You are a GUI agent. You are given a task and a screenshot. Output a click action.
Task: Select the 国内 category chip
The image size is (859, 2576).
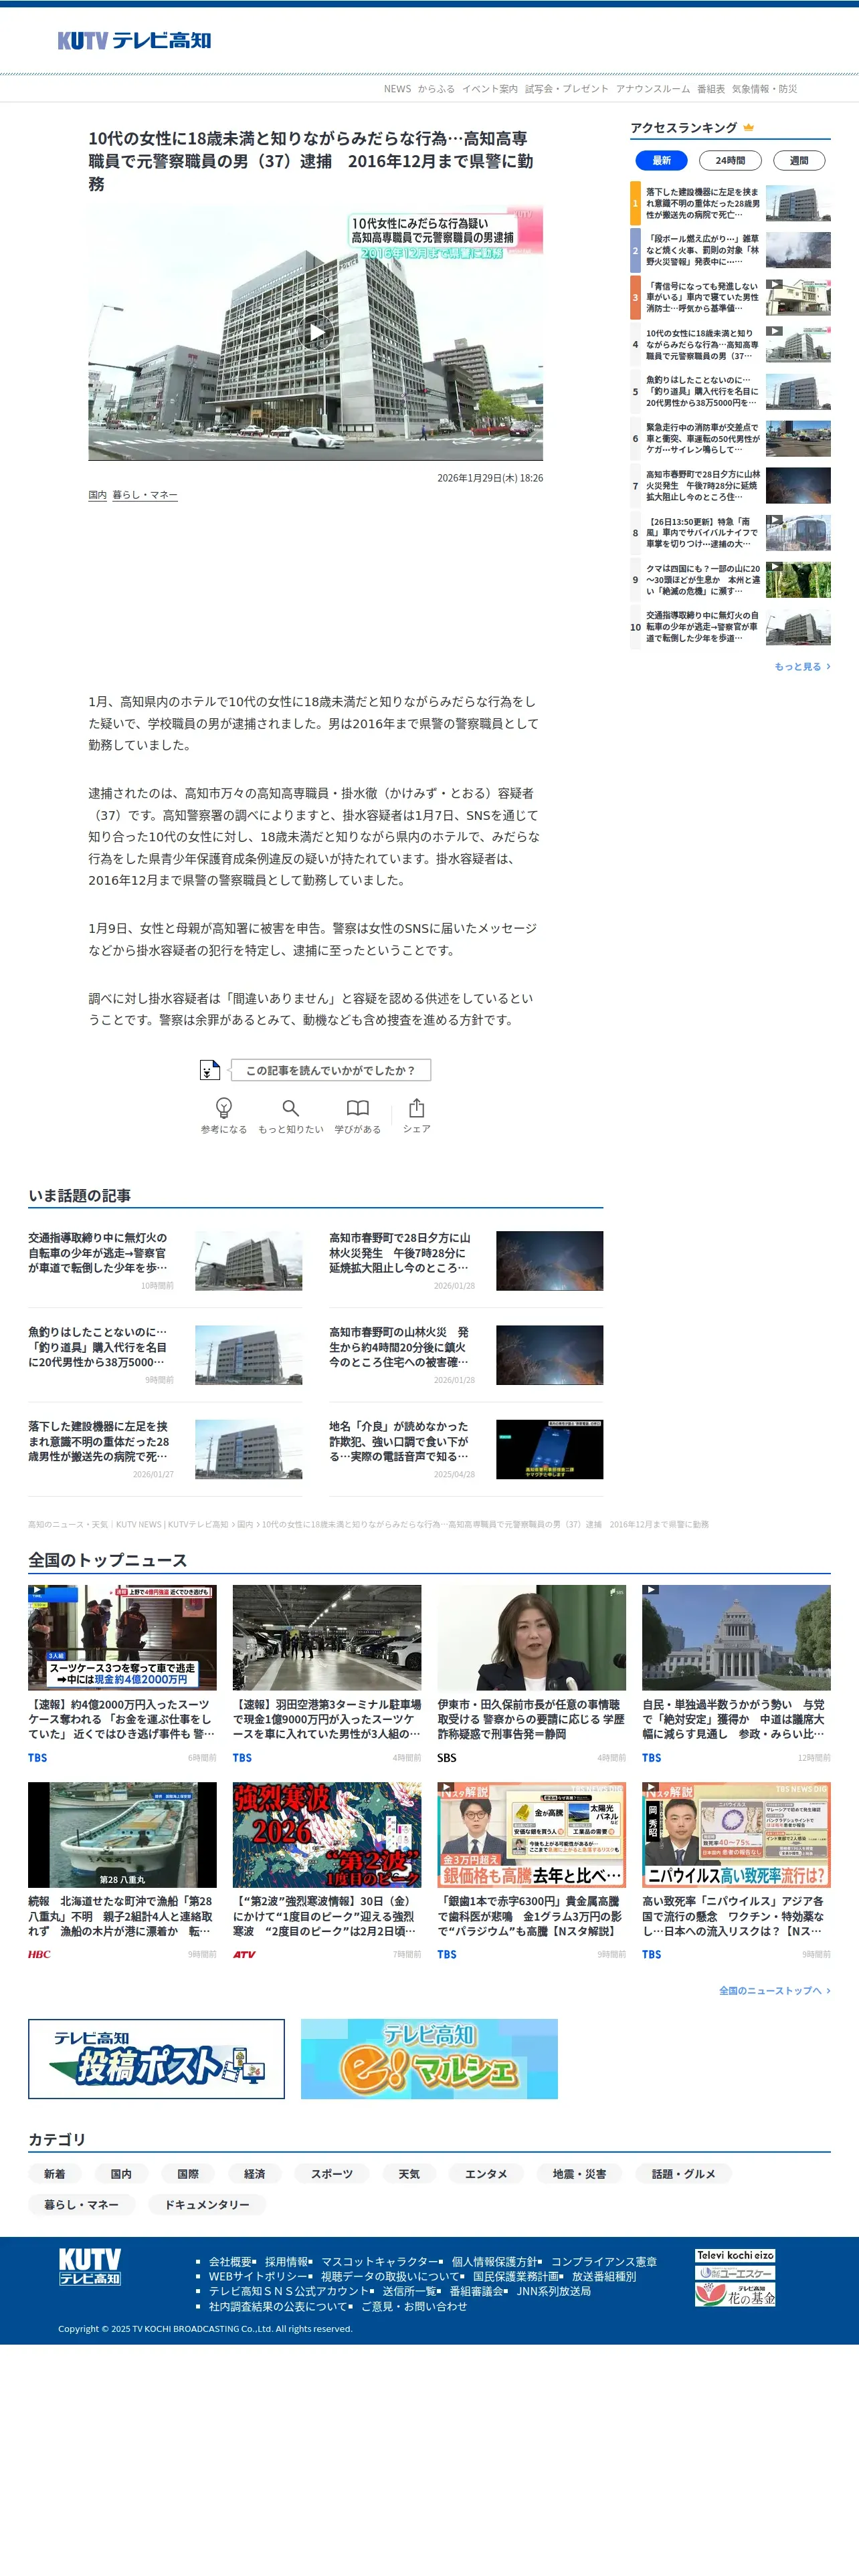121,2174
